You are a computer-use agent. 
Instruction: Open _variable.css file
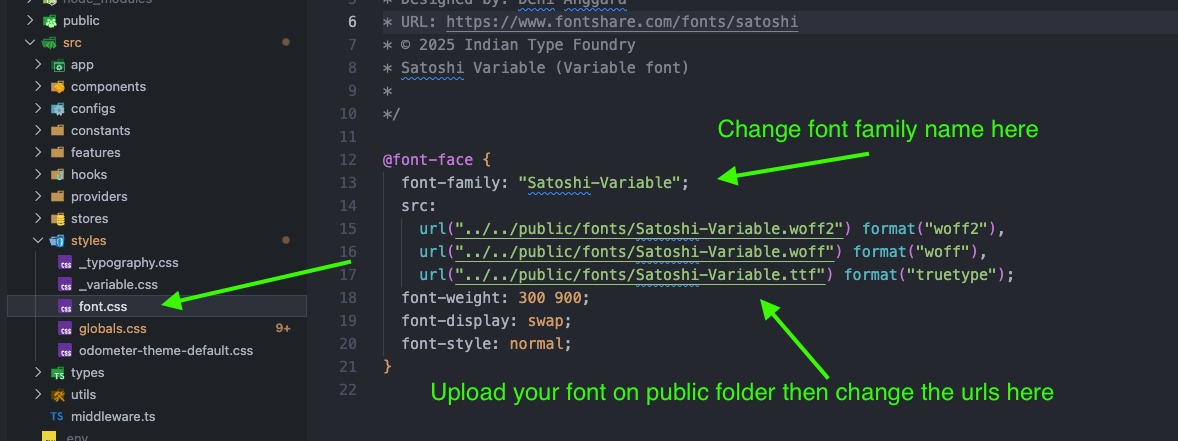point(118,285)
